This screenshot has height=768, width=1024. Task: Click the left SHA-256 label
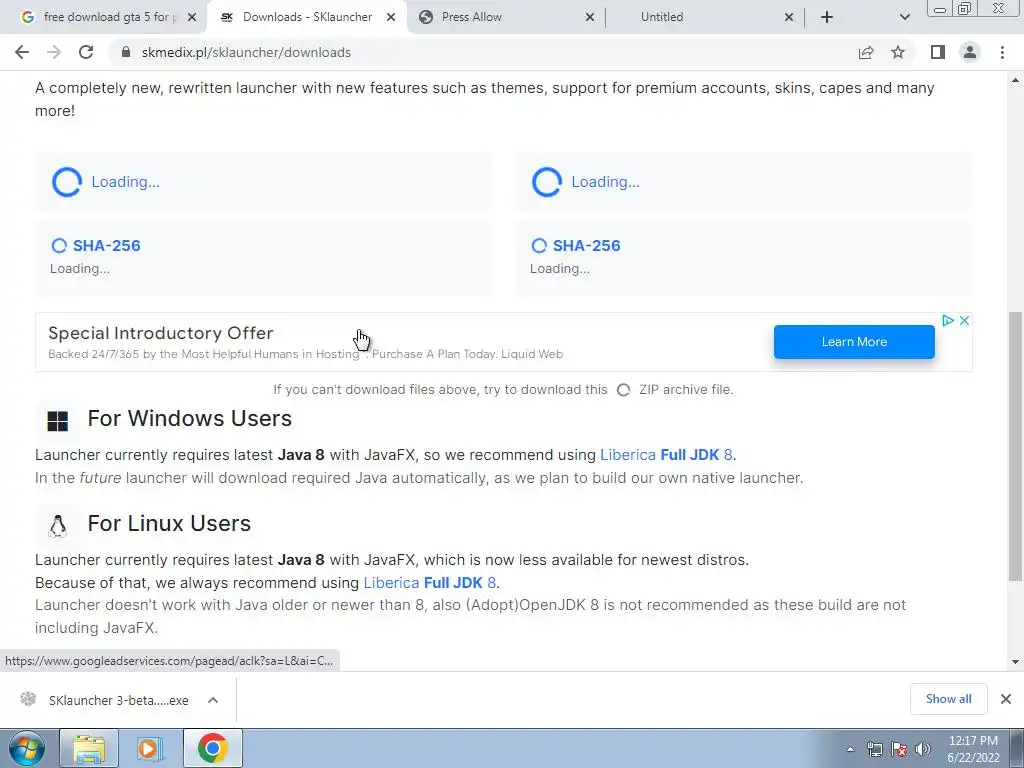(106, 246)
